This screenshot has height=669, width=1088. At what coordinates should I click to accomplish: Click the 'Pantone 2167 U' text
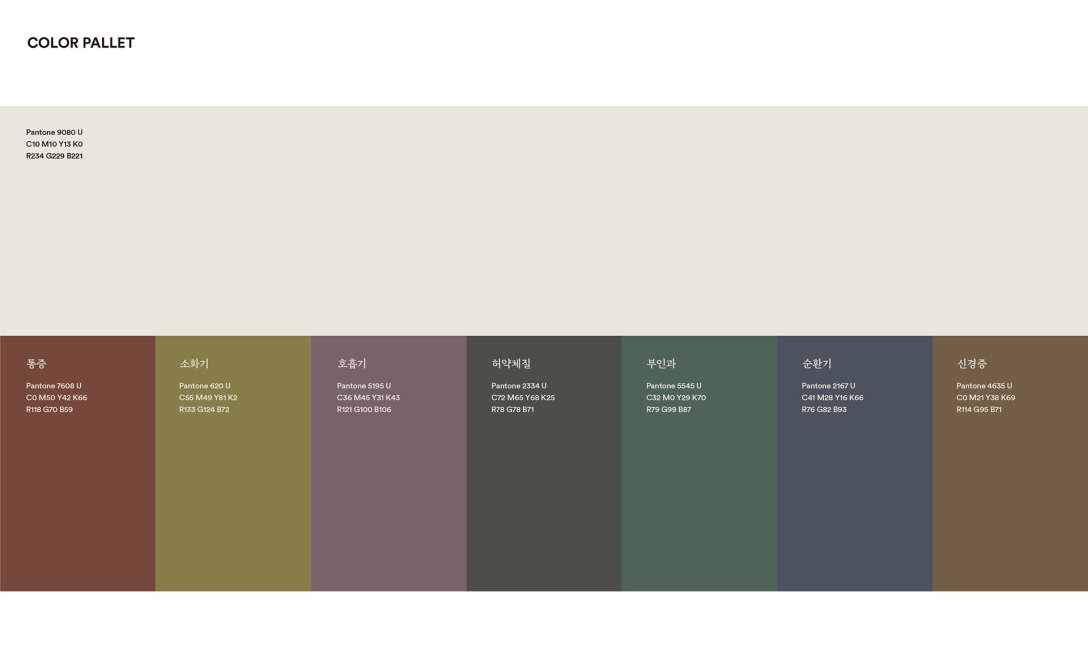point(828,386)
